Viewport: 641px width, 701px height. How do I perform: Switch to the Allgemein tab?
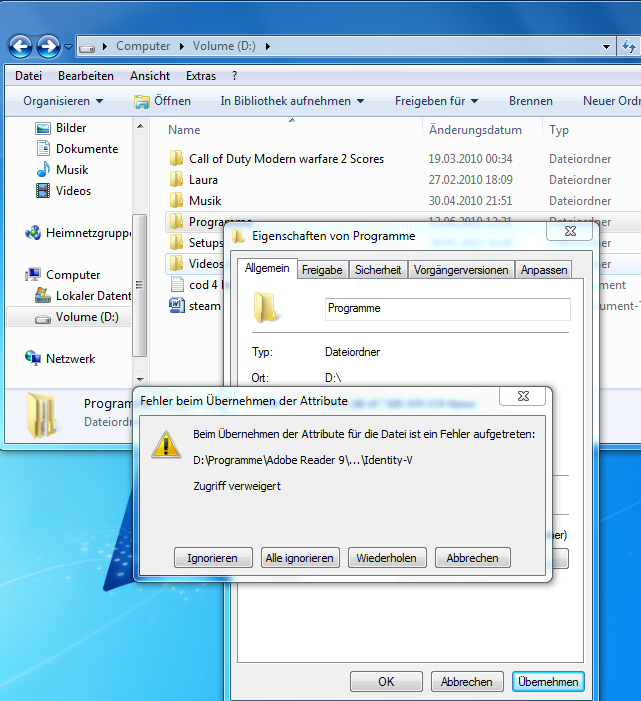tap(267, 269)
